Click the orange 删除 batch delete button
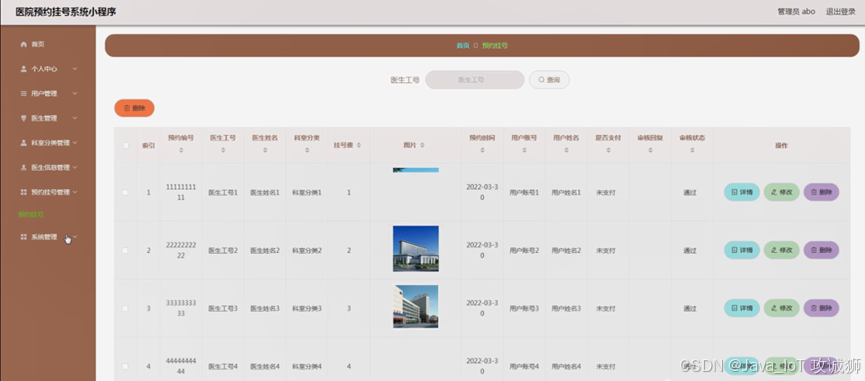865x381 pixels. point(134,108)
